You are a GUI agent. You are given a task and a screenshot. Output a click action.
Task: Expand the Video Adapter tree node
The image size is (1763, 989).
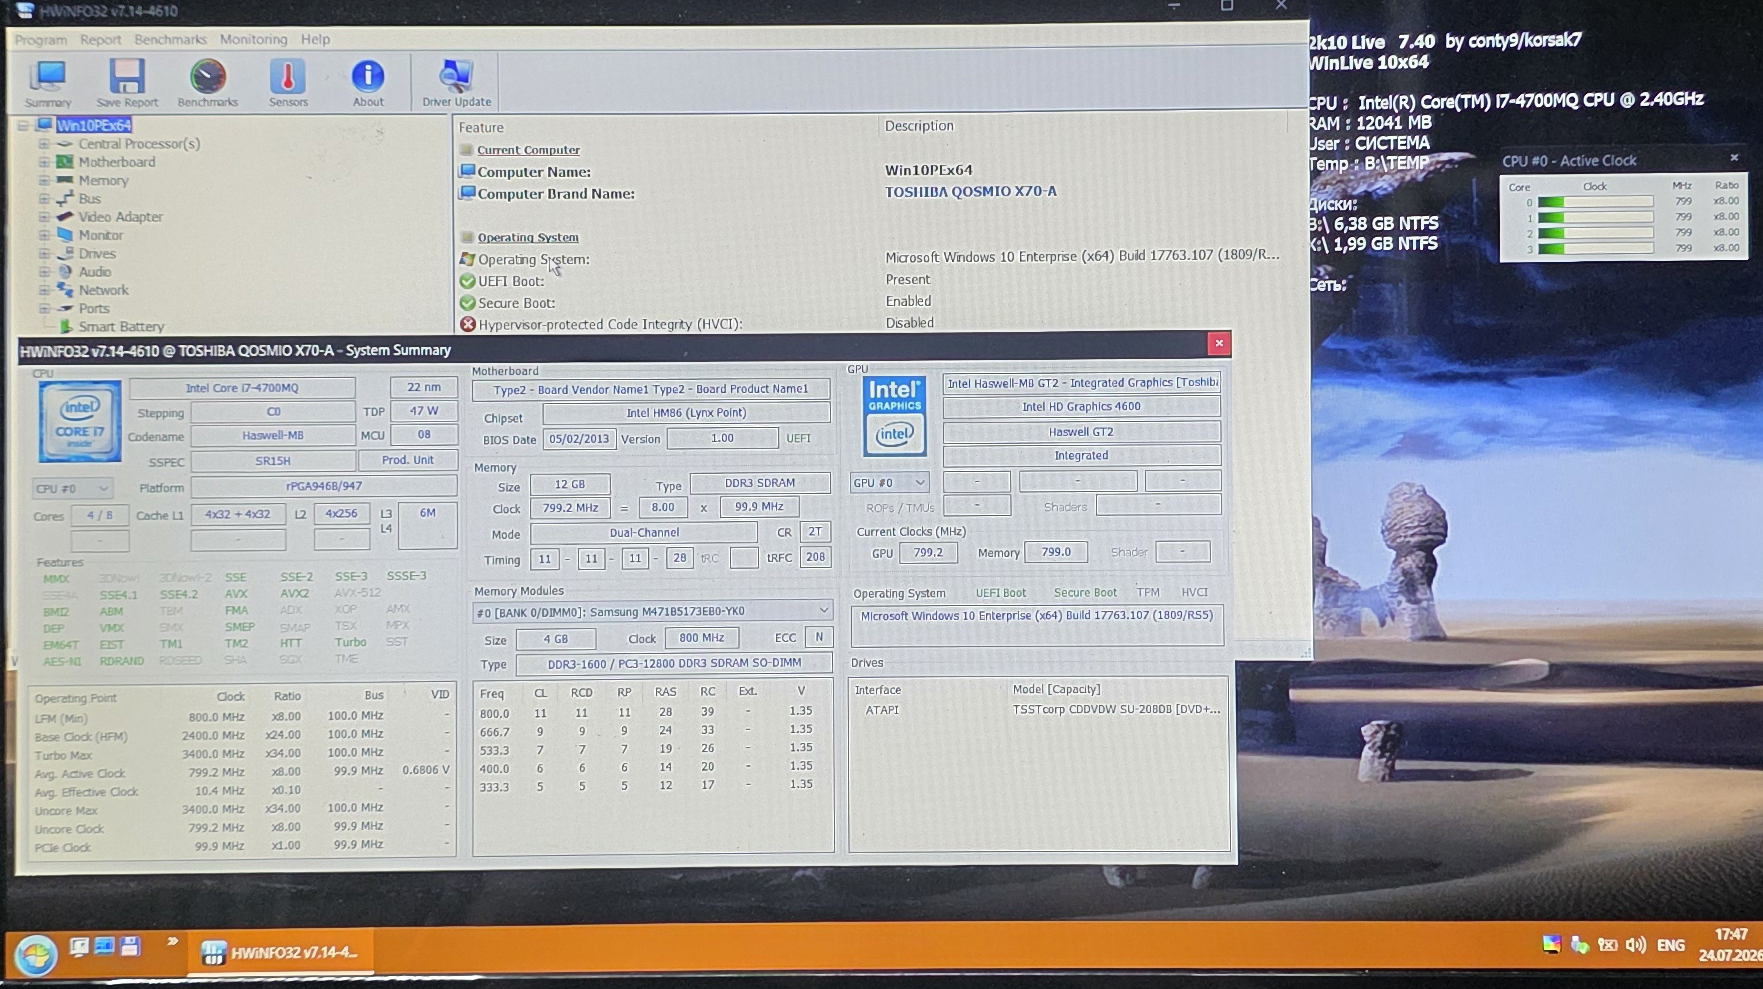point(44,217)
